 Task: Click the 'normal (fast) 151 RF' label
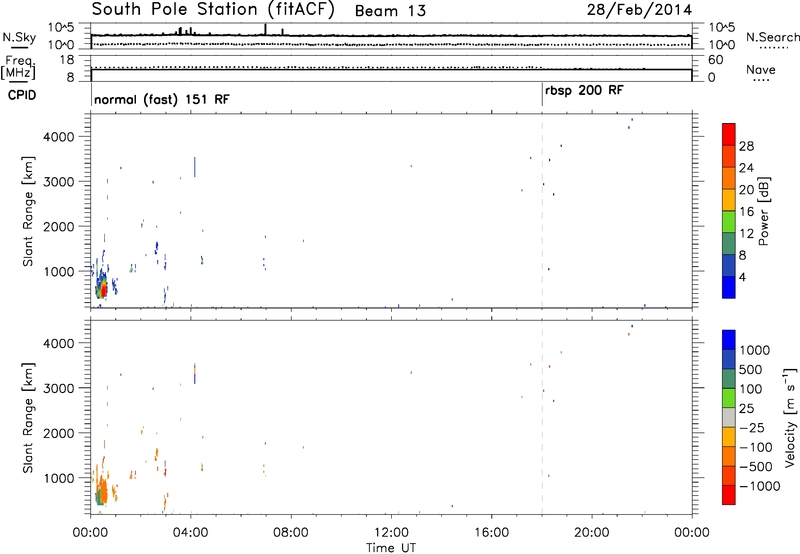coord(162,99)
